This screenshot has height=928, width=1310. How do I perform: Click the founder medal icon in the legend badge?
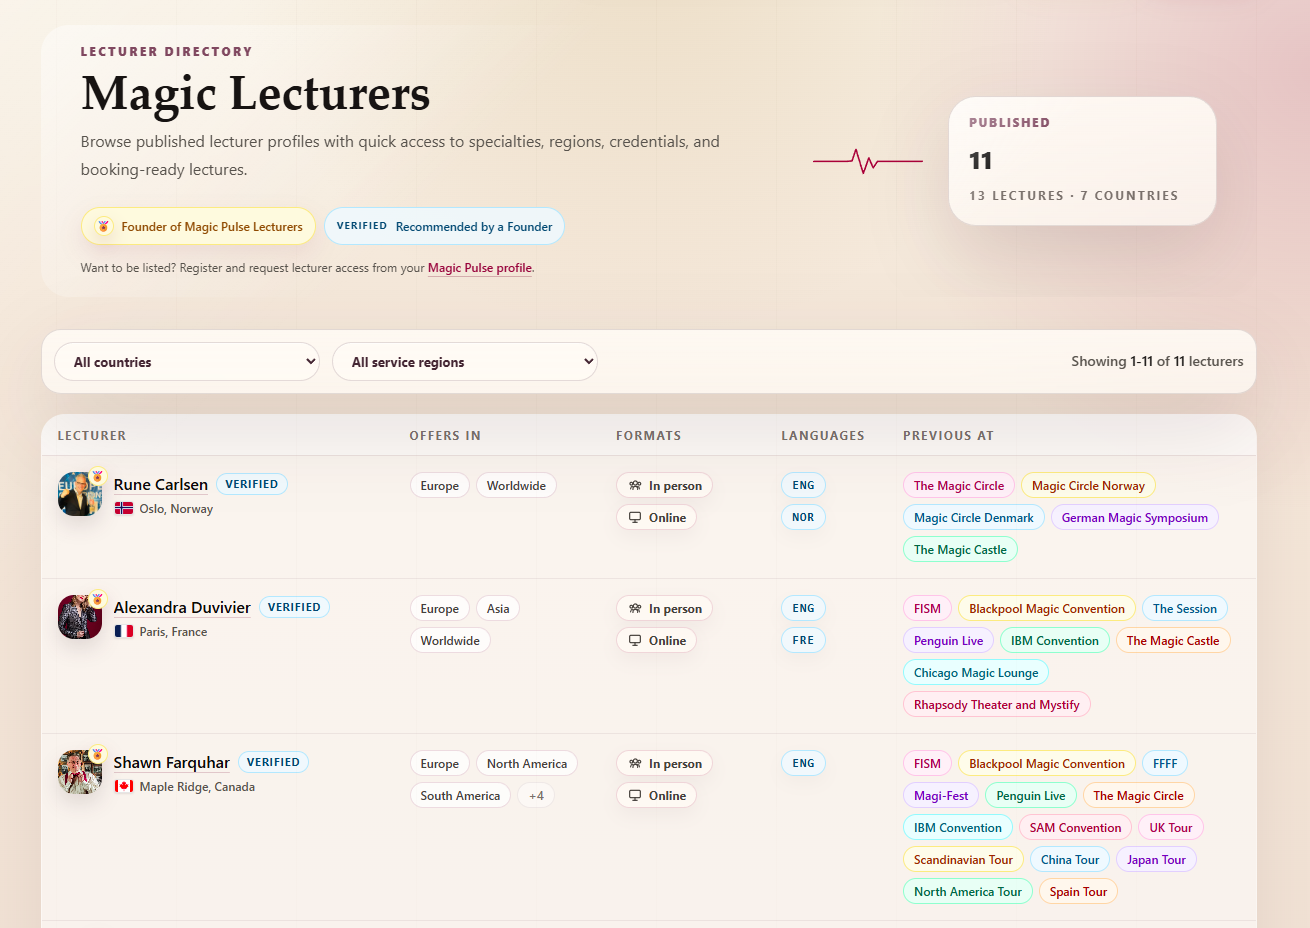click(x=103, y=227)
